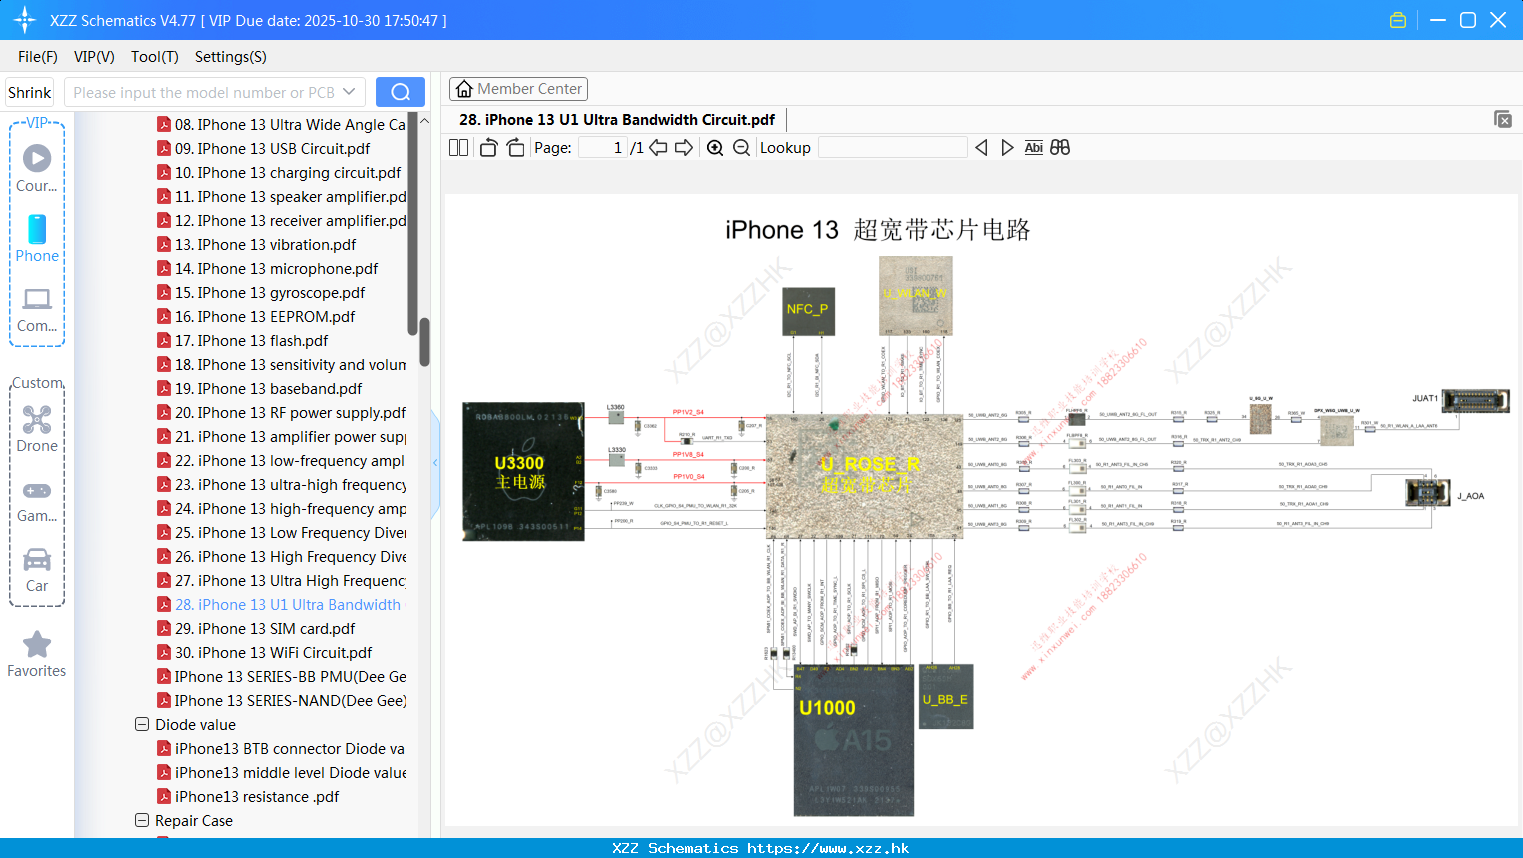1523x858 pixels.
Task: Open the model number dropdown arrow
Action: click(x=349, y=92)
